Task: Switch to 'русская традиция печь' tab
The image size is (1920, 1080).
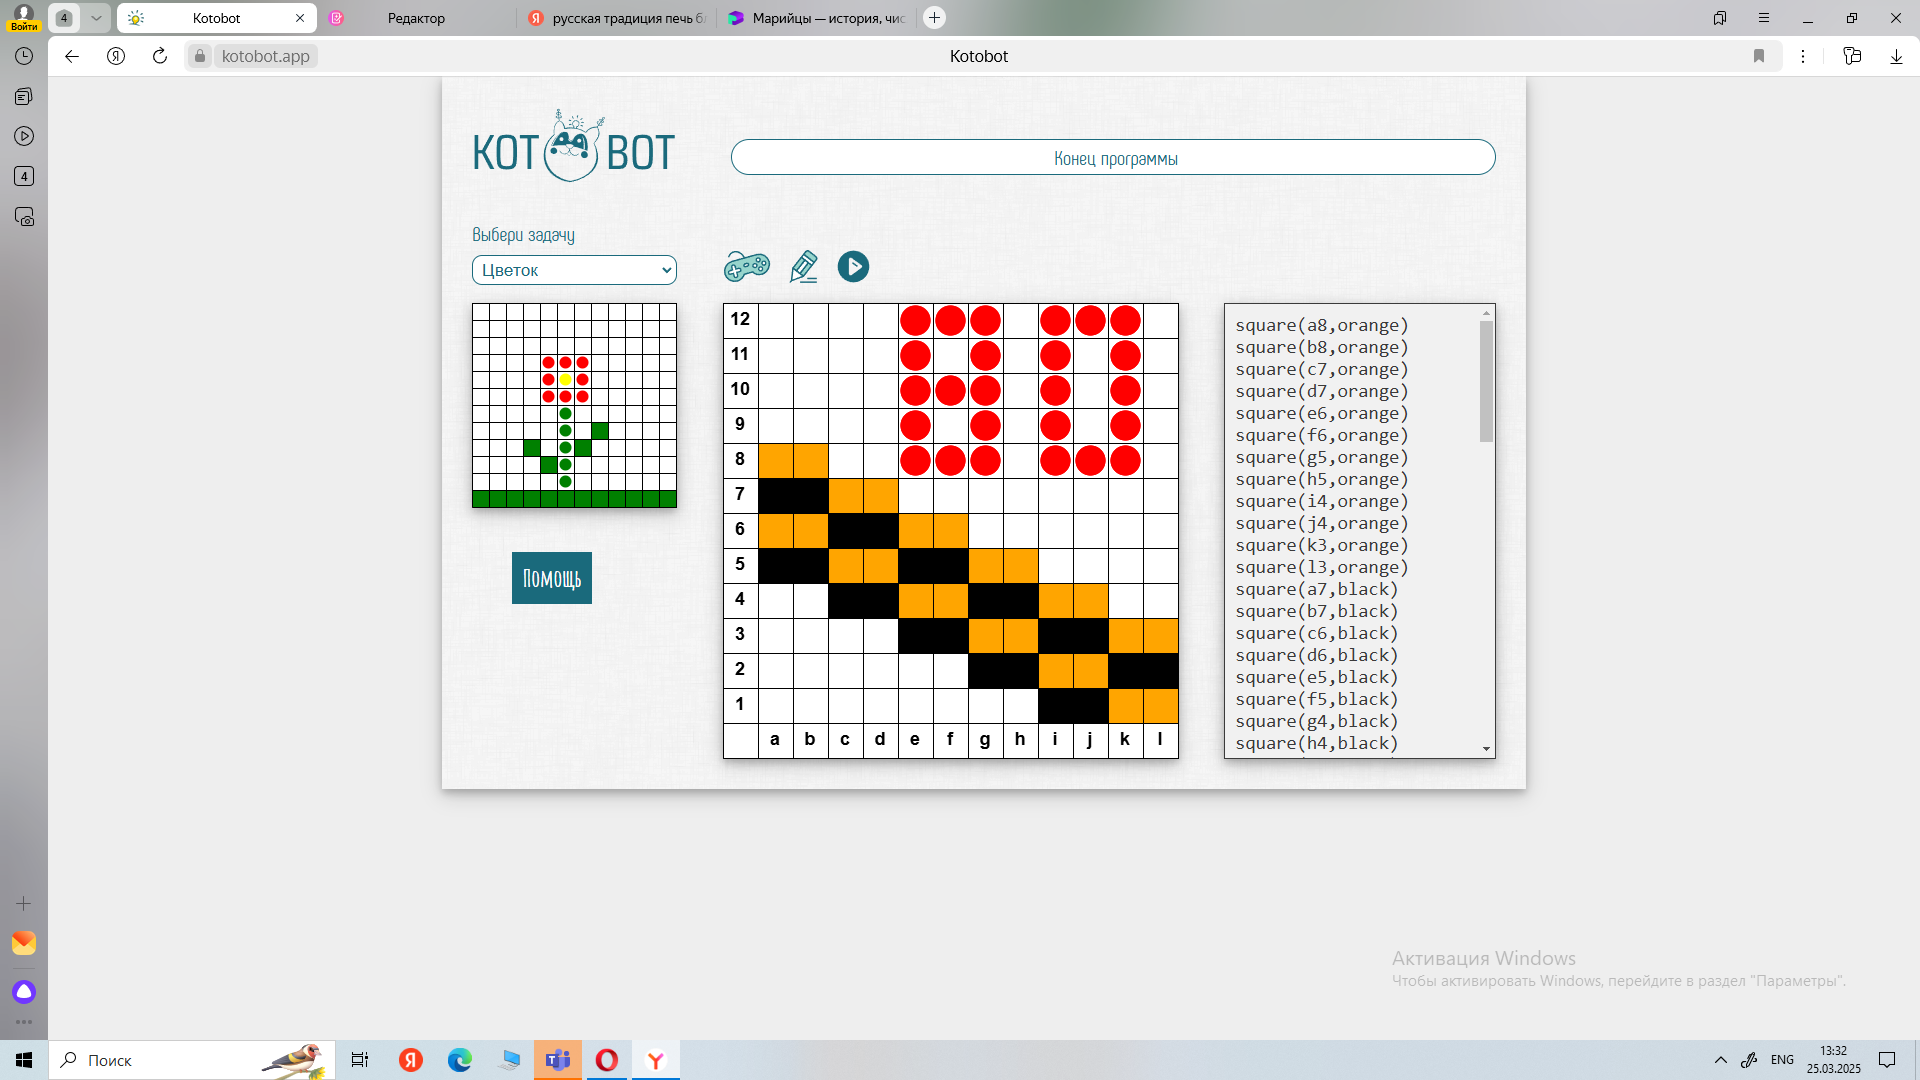Action: tap(616, 18)
